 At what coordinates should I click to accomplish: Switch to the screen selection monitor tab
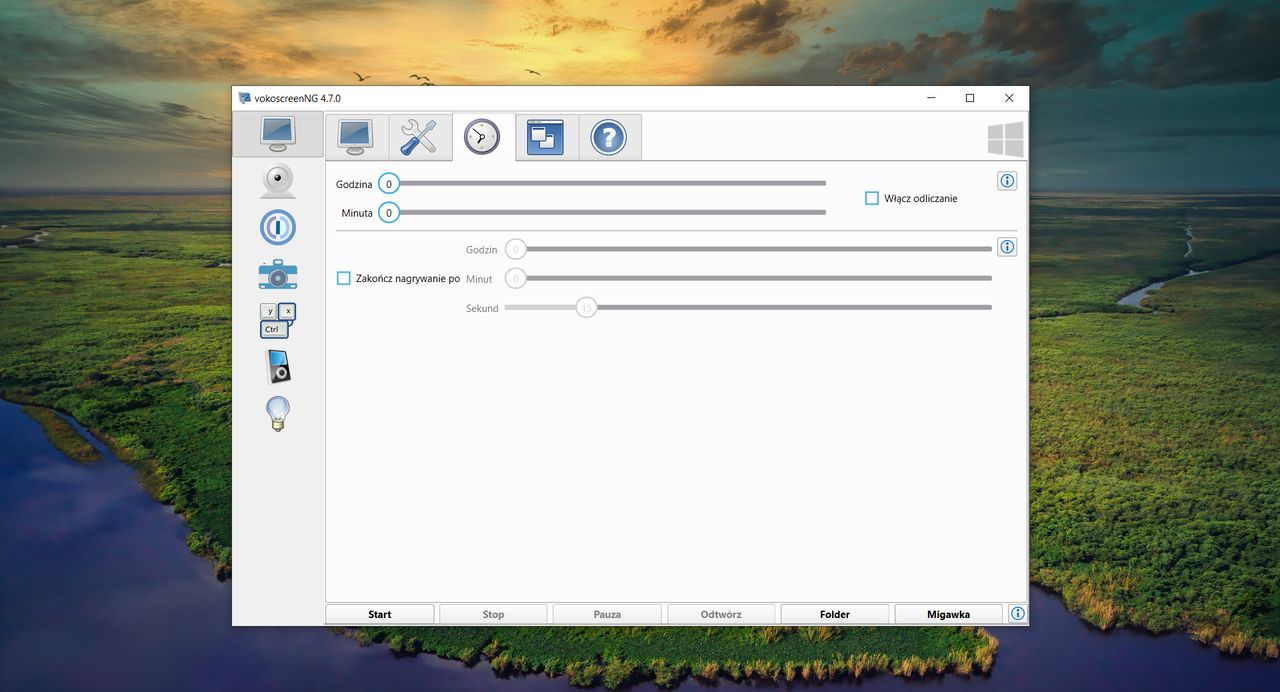coord(356,137)
